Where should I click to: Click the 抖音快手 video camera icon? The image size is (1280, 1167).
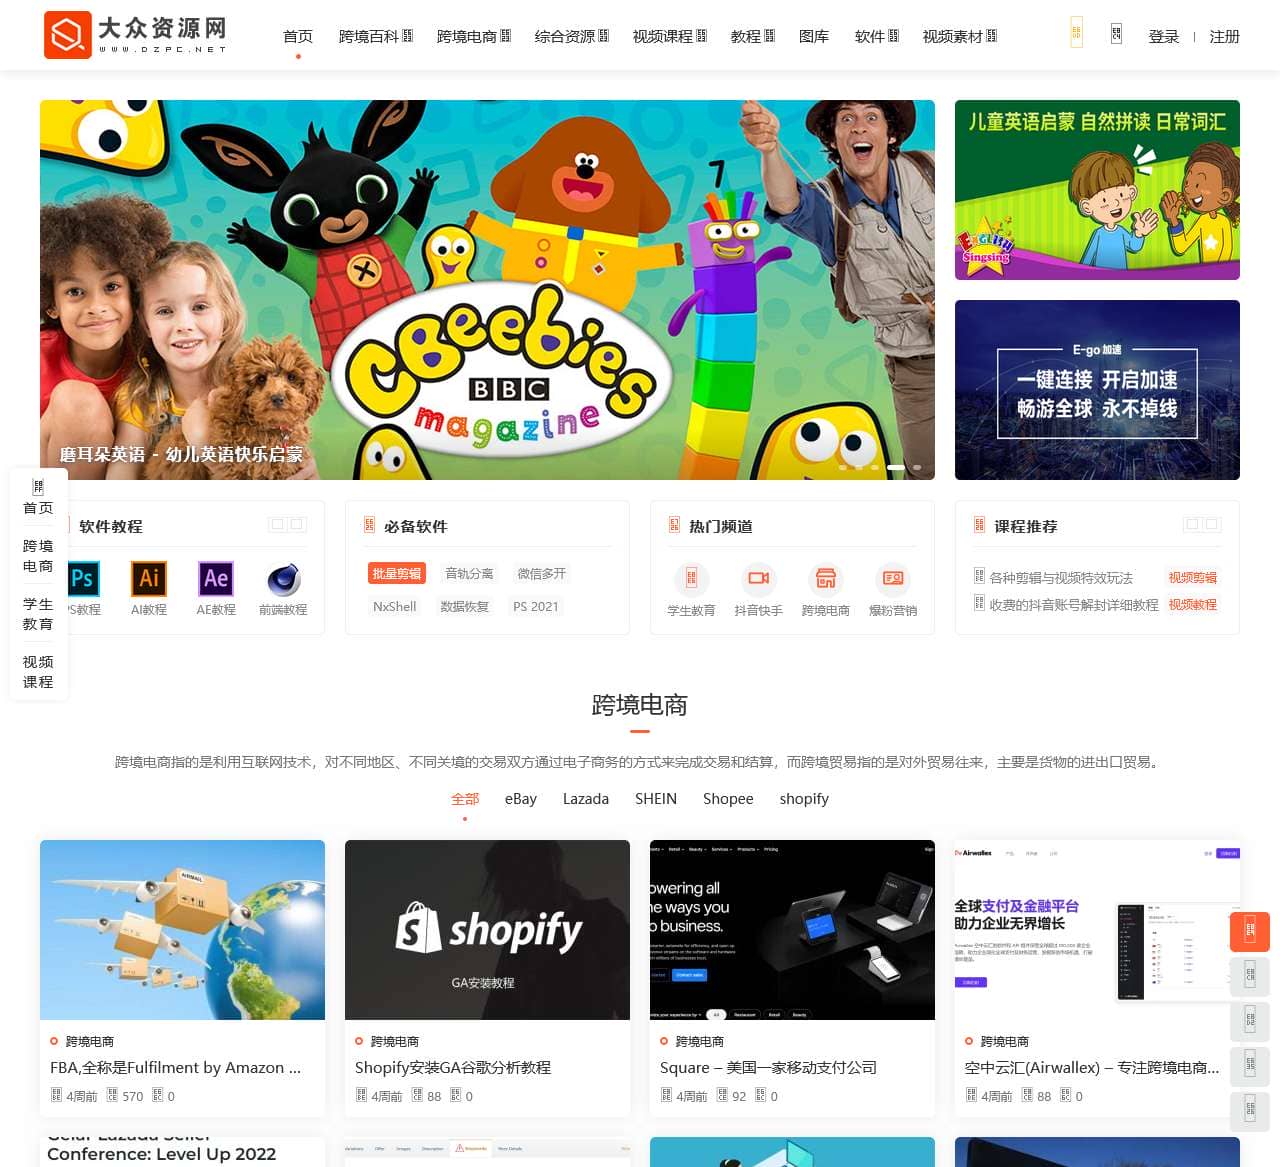(758, 579)
